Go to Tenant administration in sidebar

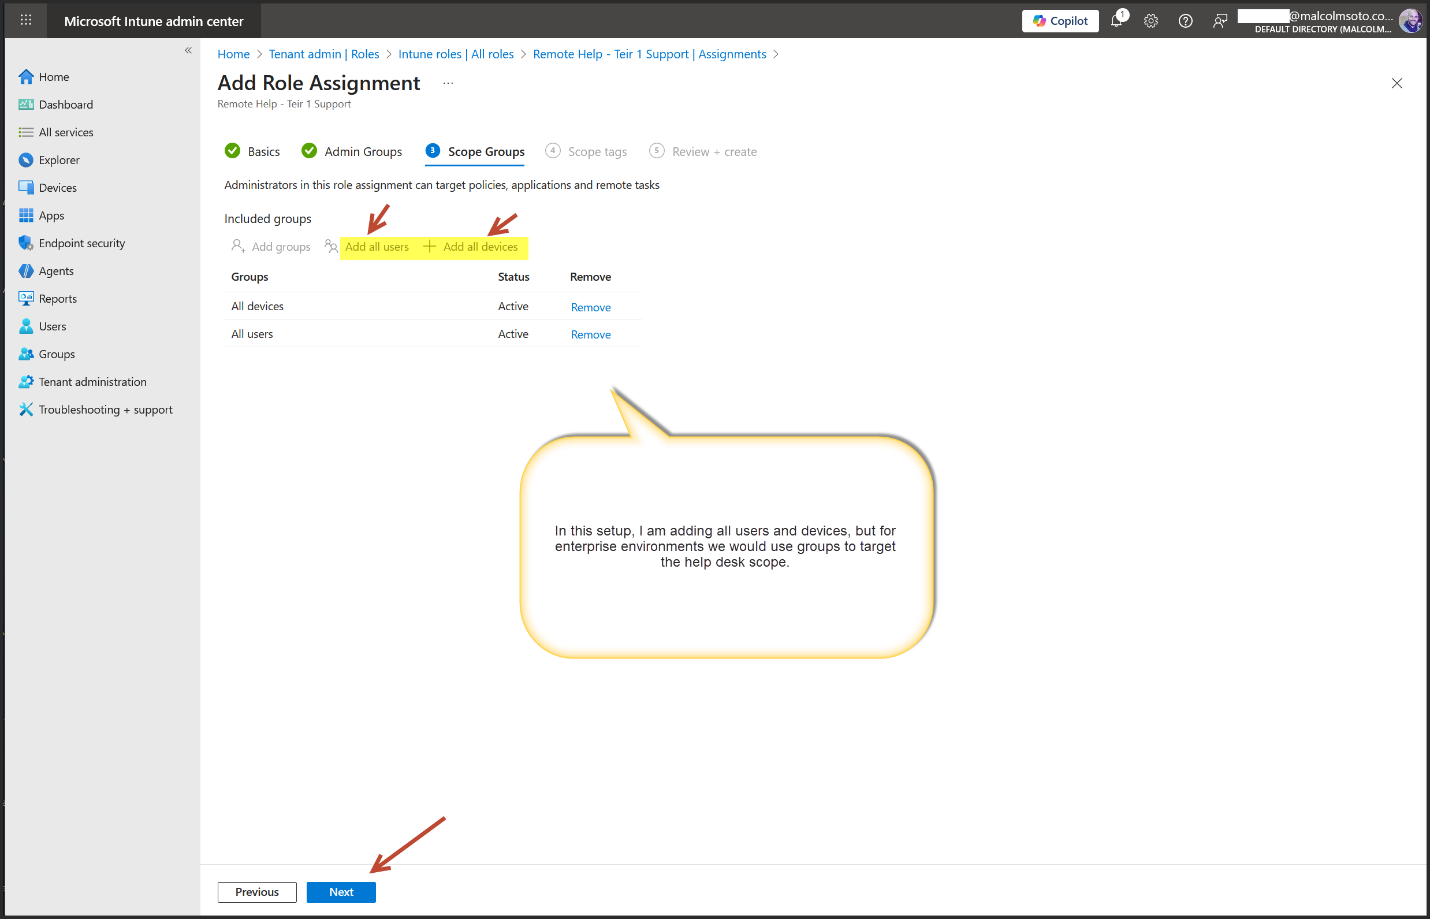coord(92,382)
